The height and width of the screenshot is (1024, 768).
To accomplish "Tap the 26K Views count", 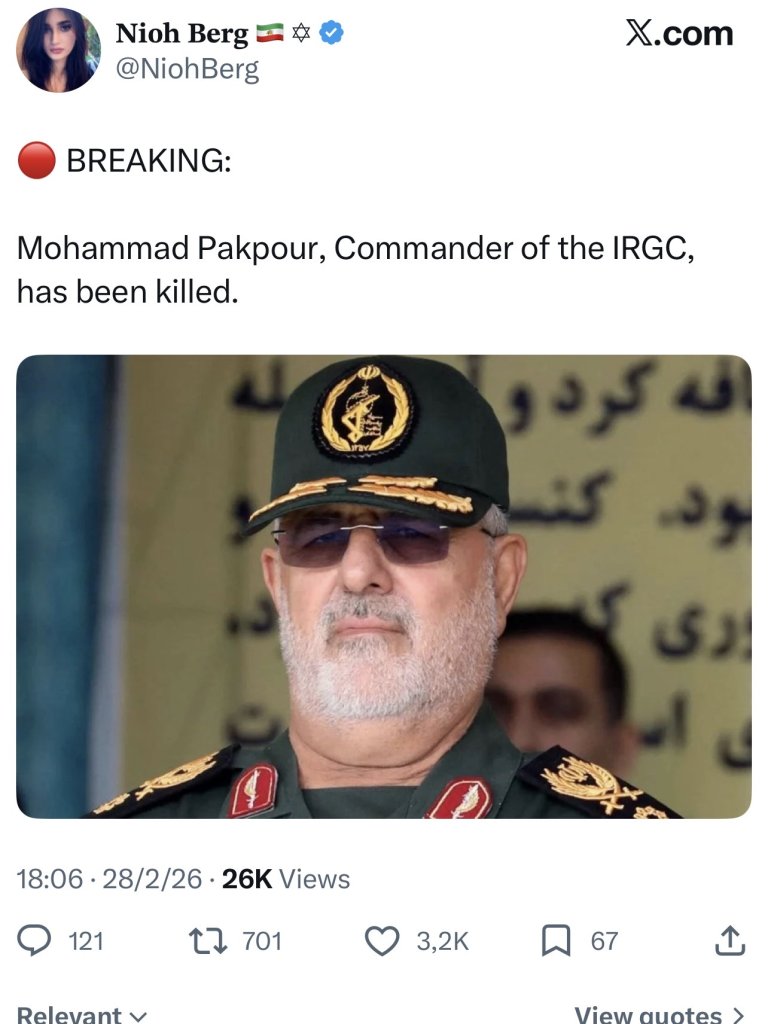I will (286, 879).
